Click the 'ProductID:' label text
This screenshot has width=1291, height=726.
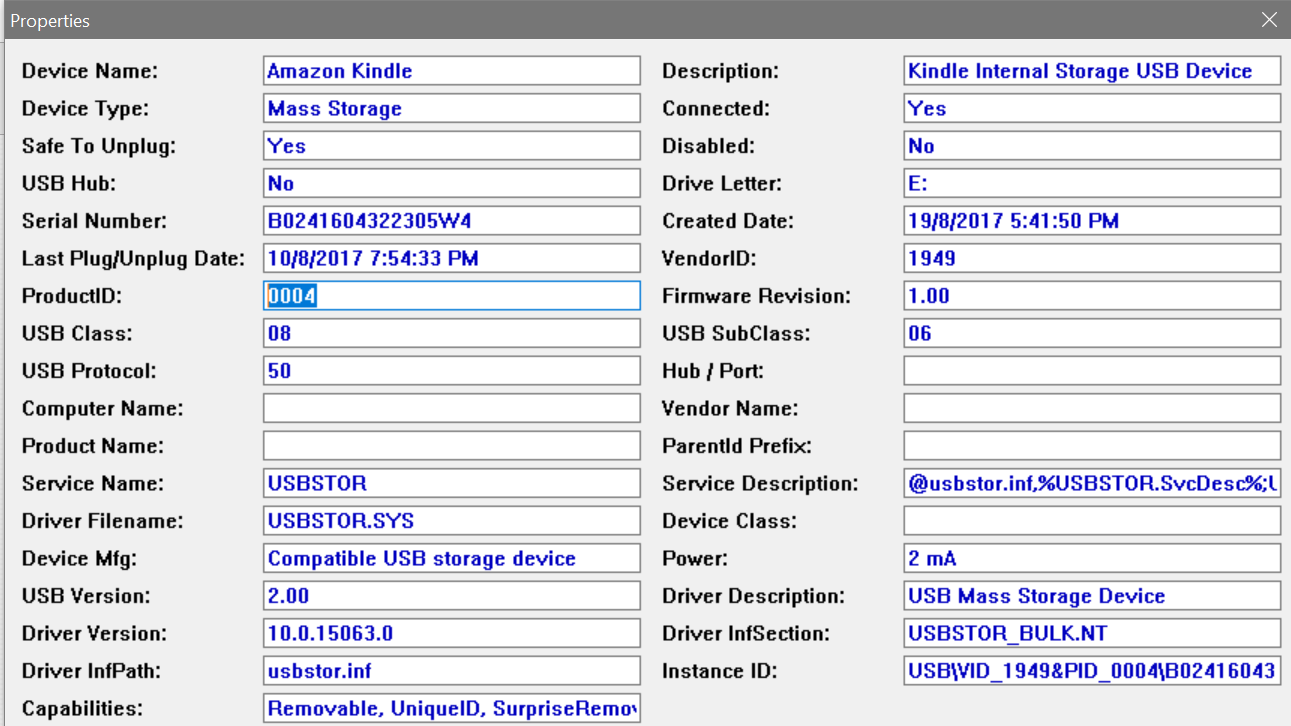pos(71,296)
